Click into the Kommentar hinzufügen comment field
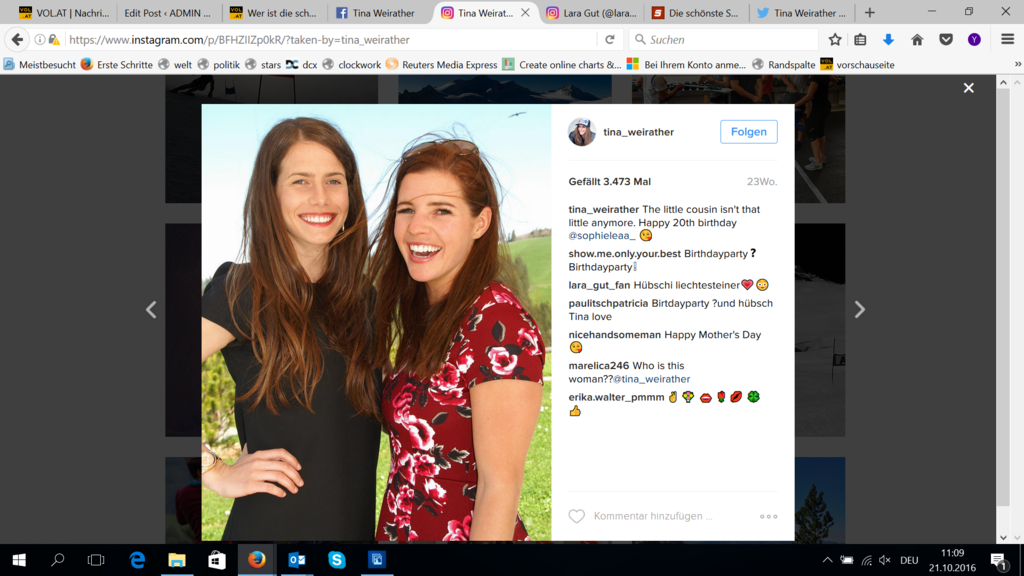The height and width of the screenshot is (576, 1024). coord(660,516)
